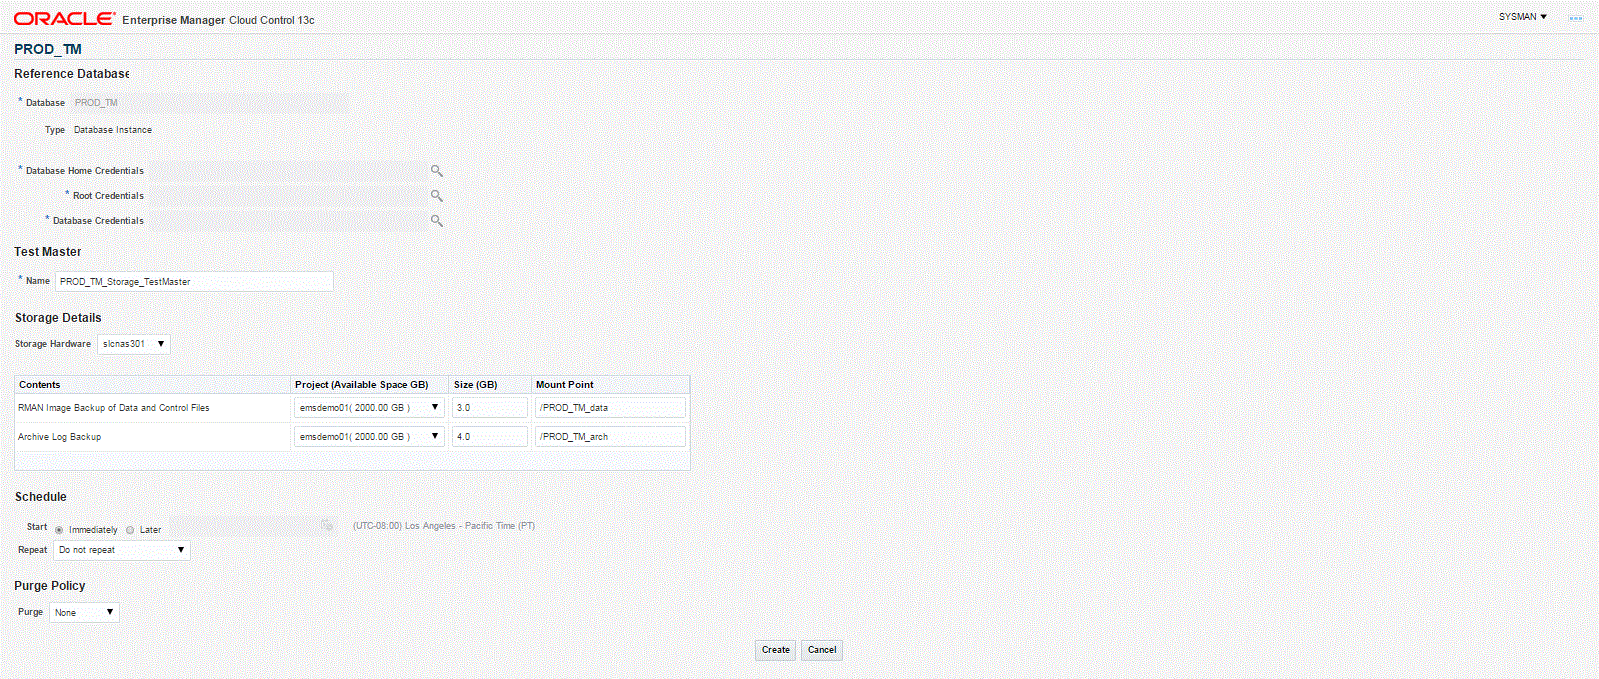Open Storage Hardware slcnas301 dropdown
The image size is (1599, 679).
tap(134, 344)
